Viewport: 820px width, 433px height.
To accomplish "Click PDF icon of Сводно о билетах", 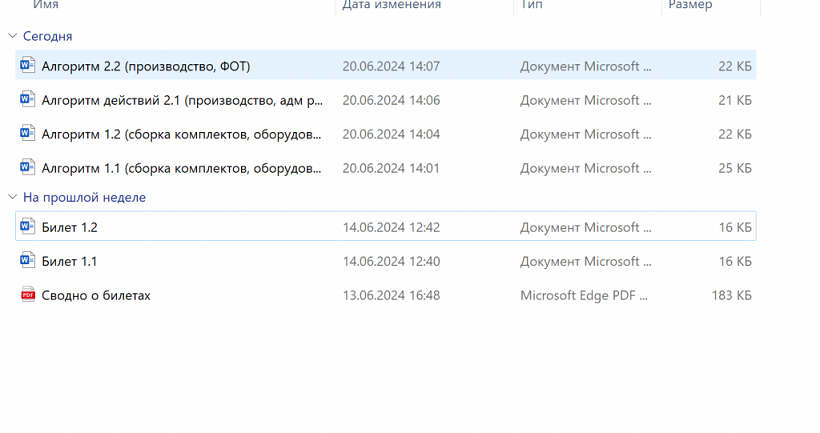I will point(27,295).
